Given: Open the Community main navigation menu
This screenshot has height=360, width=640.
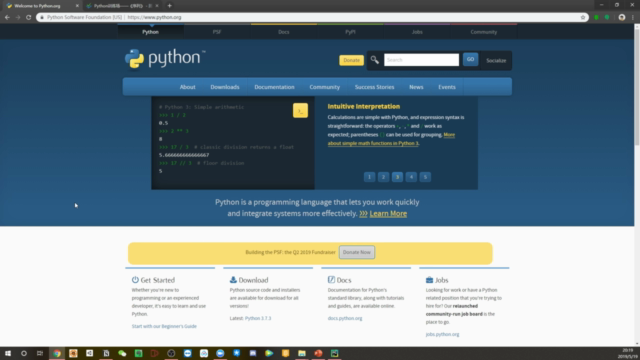Looking at the screenshot, I should [x=324, y=87].
